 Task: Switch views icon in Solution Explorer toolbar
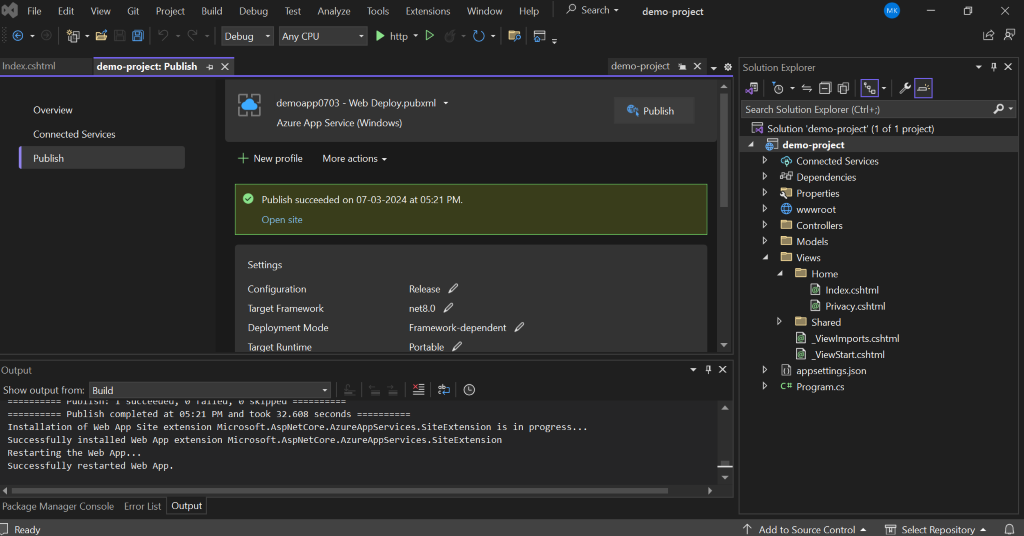(752, 87)
